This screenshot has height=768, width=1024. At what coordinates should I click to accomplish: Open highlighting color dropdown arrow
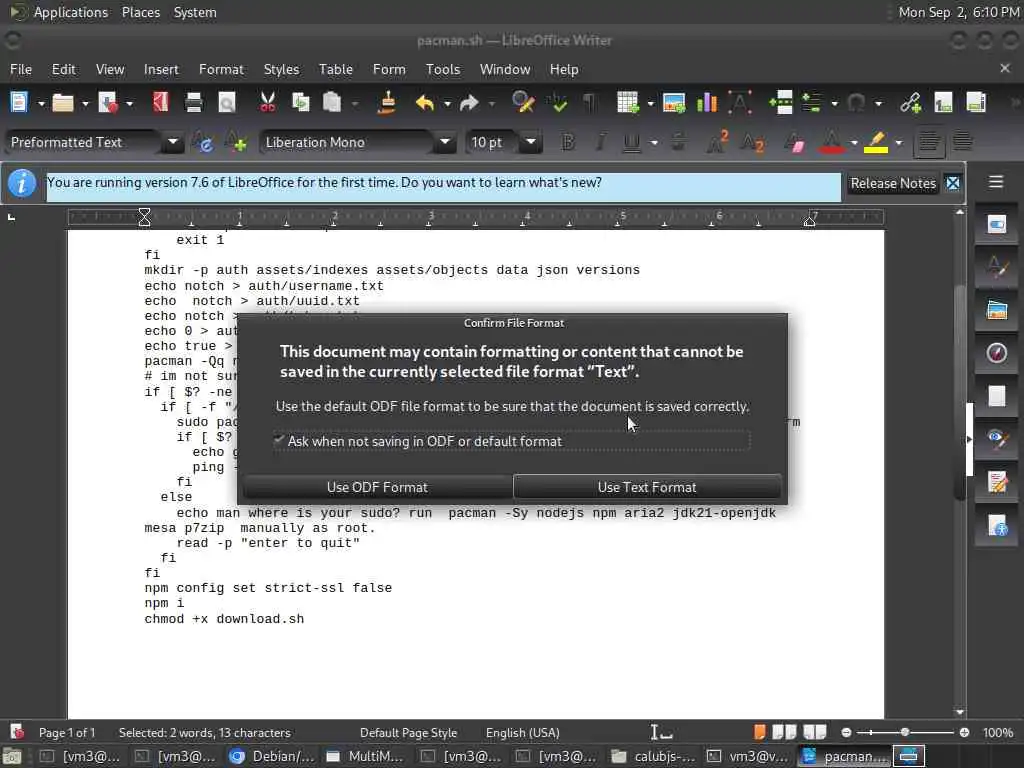899,142
